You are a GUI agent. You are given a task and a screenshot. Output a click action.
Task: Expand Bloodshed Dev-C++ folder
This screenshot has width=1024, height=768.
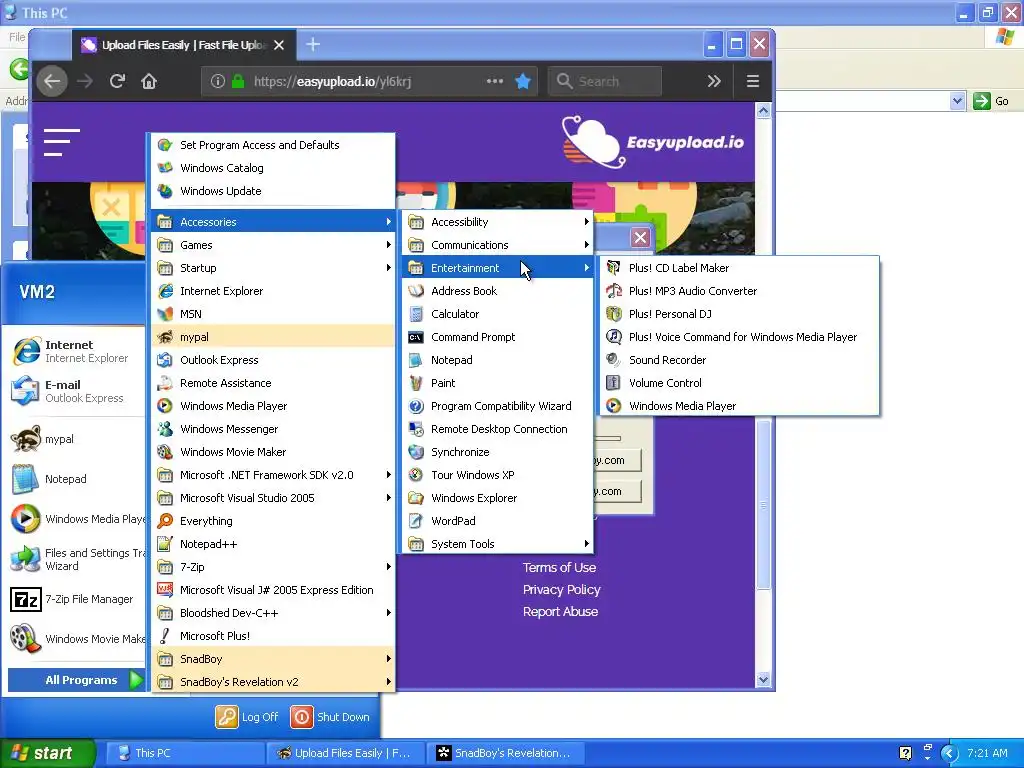(x=273, y=613)
